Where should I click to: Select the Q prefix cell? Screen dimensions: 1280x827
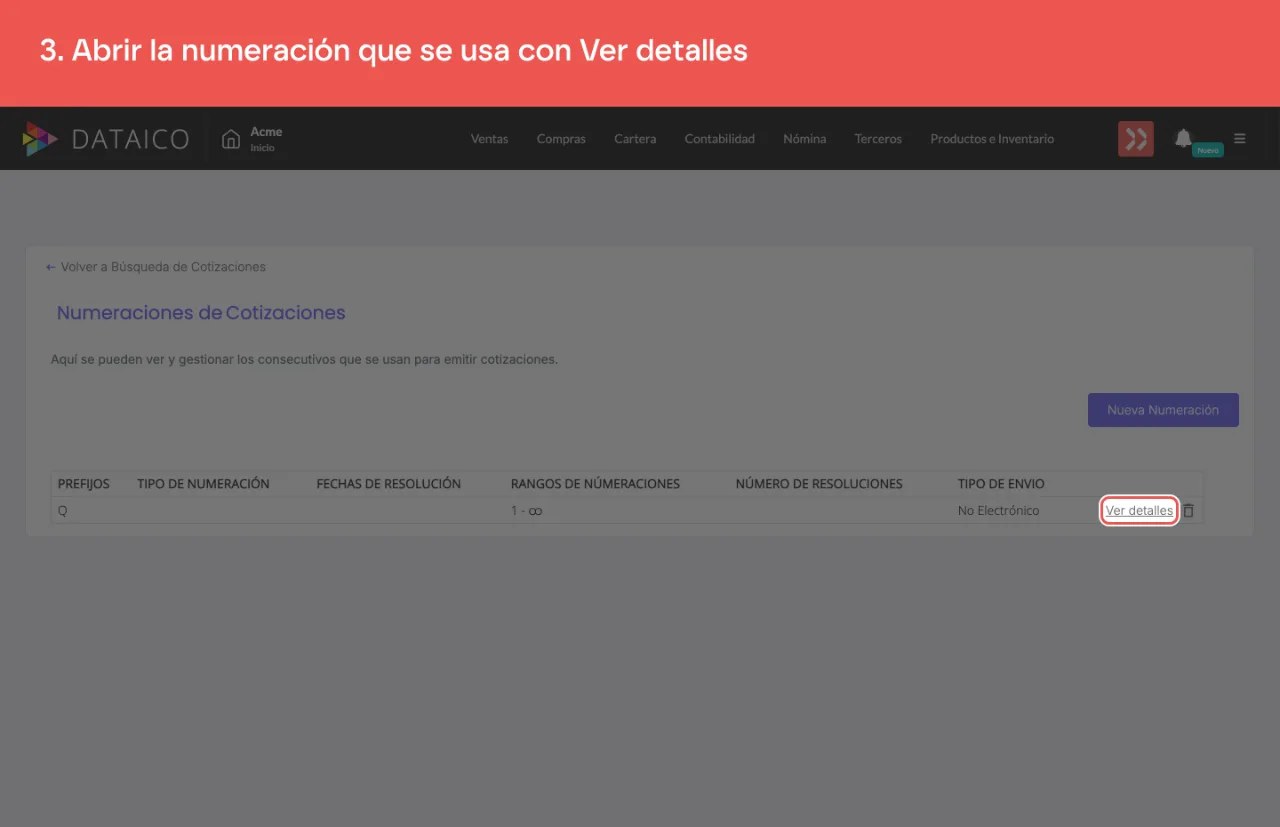[x=62, y=511]
